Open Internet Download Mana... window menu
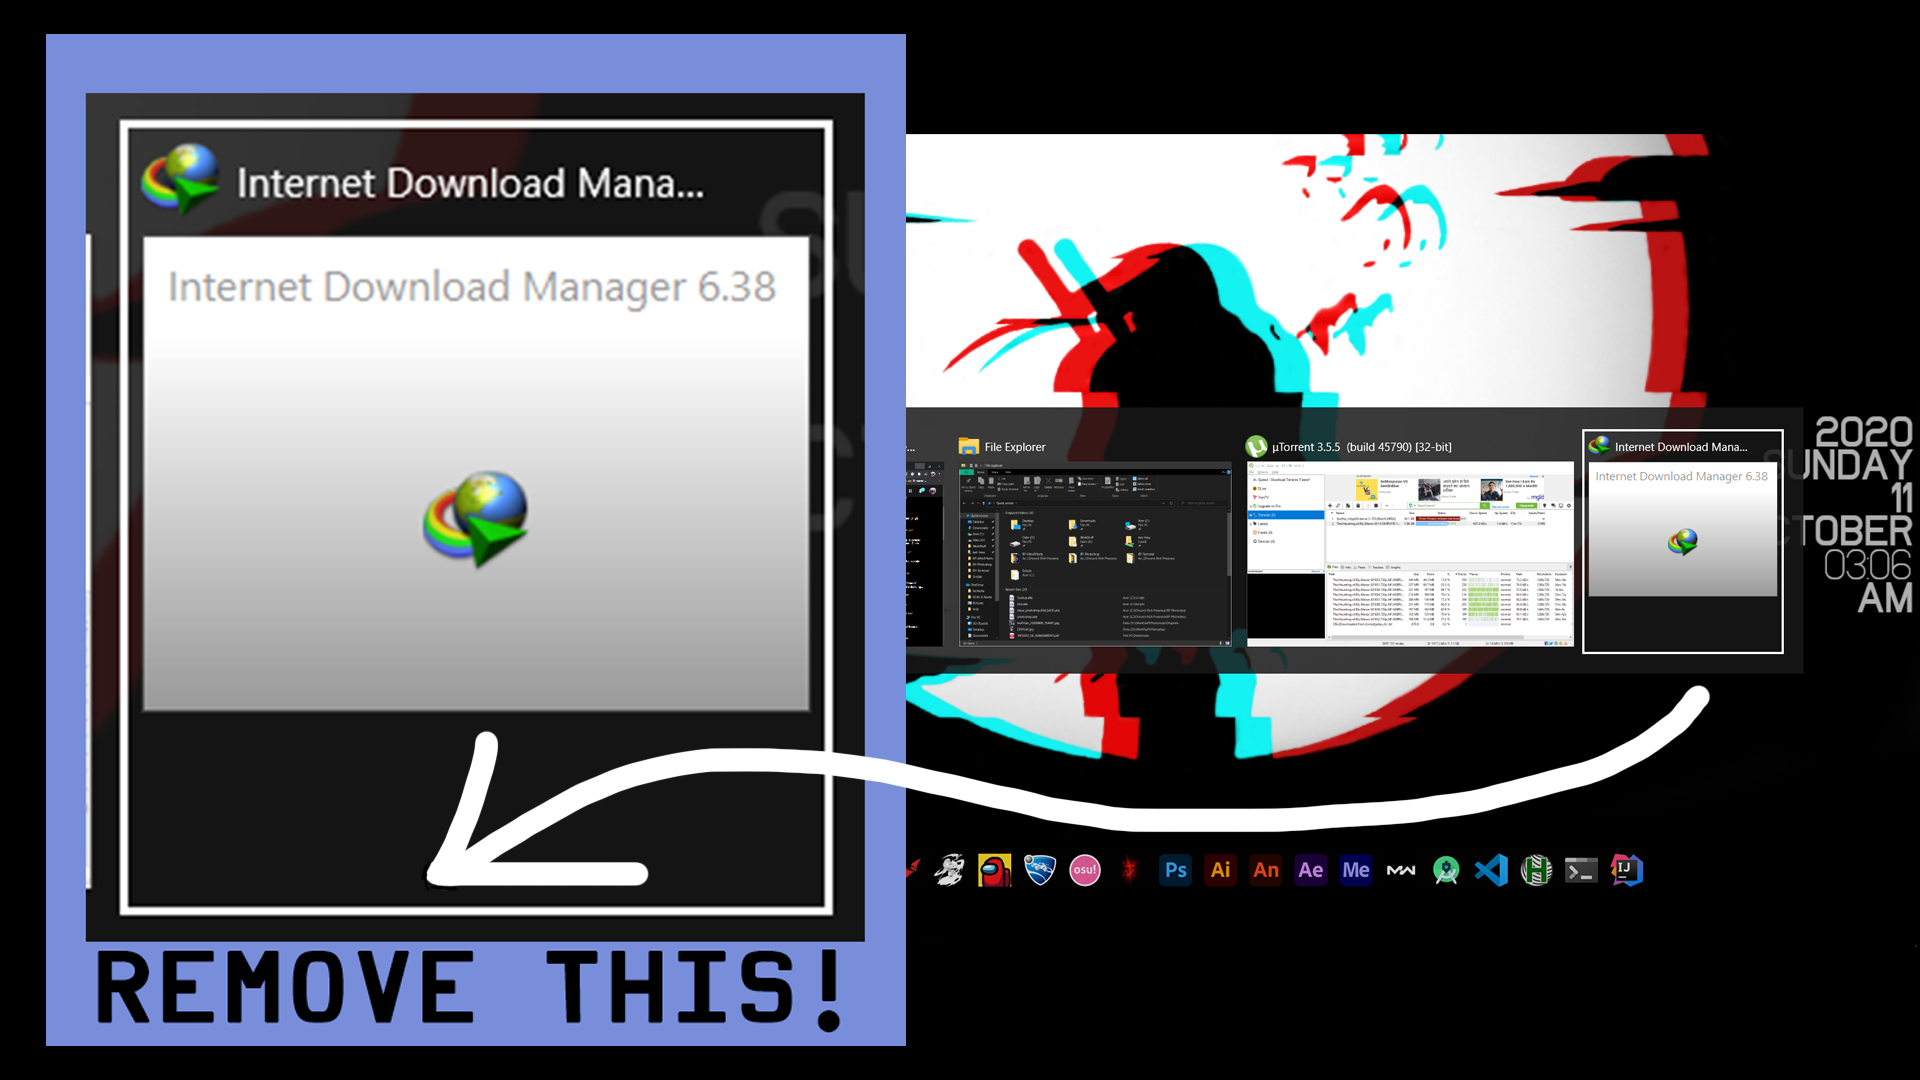The image size is (1920, 1080). (1681, 446)
